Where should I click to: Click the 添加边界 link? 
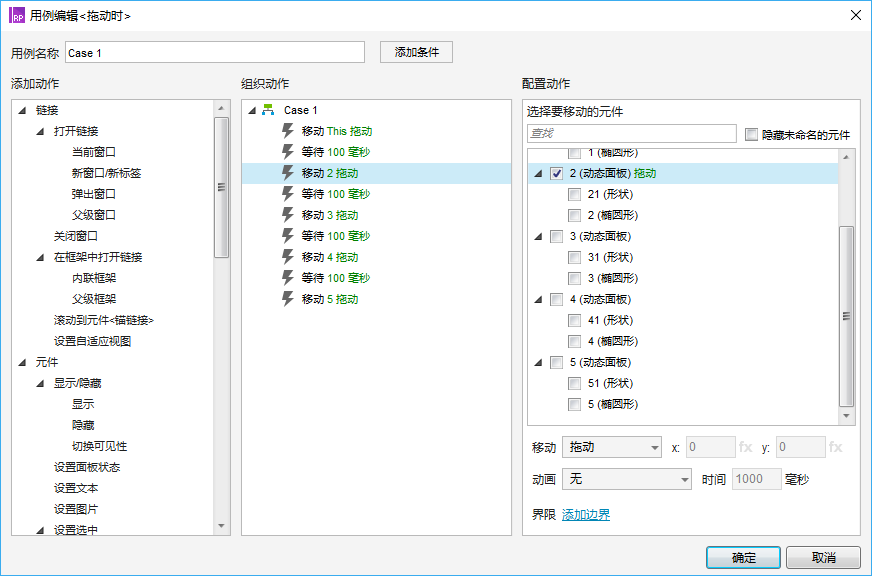[x=586, y=515]
